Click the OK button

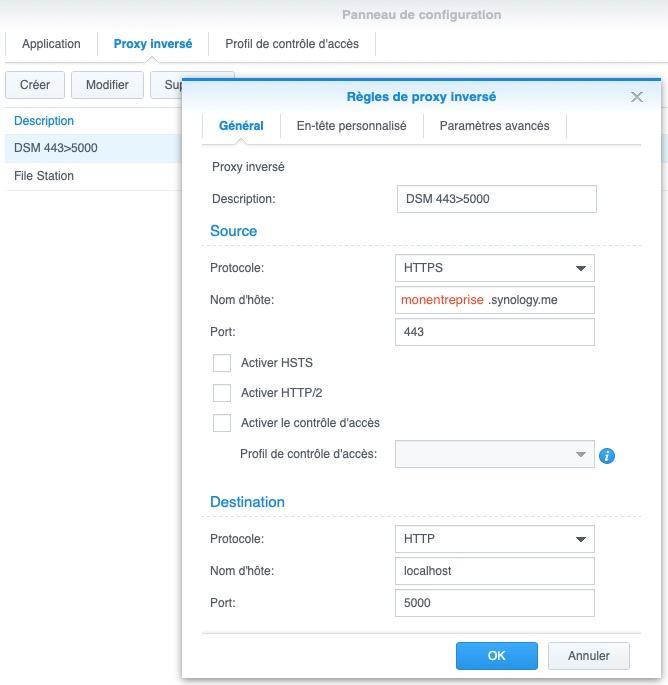tap(497, 656)
